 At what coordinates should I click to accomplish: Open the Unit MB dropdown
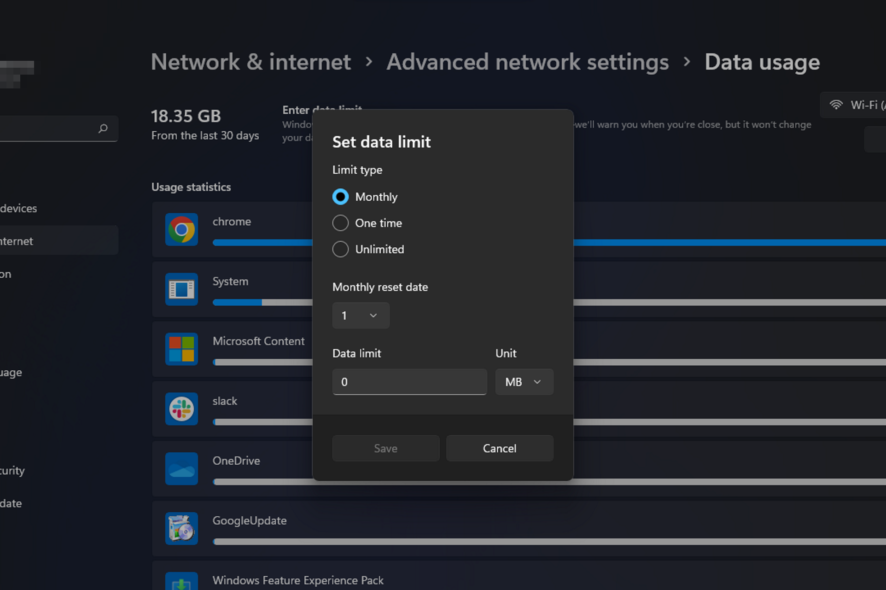[x=524, y=382]
